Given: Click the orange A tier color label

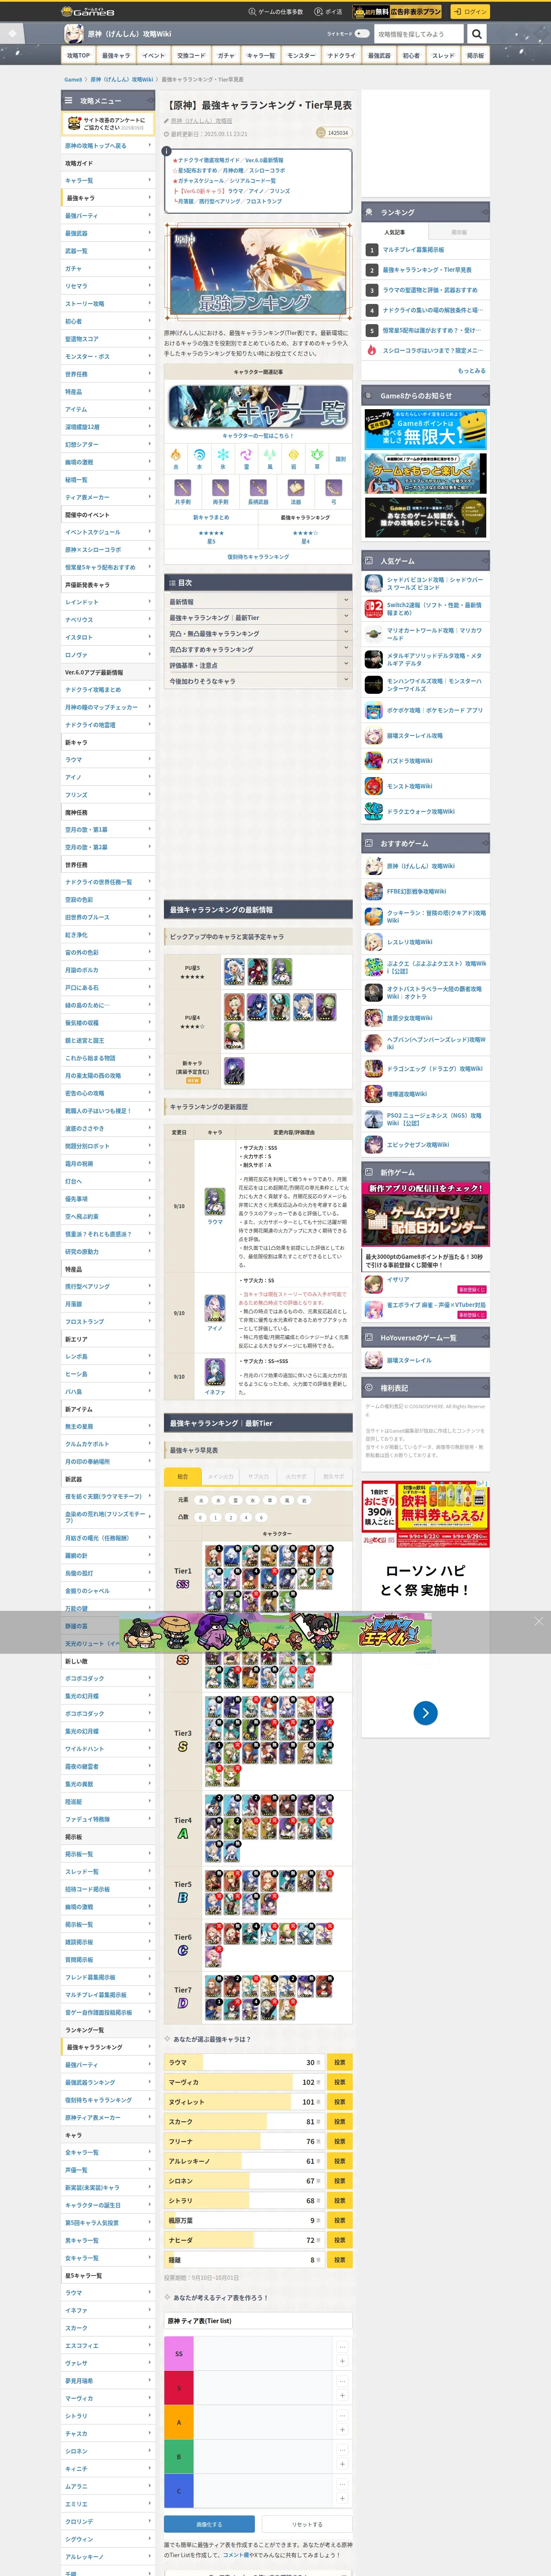Looking at the screenshot, I should click(x=179, y=2422).
